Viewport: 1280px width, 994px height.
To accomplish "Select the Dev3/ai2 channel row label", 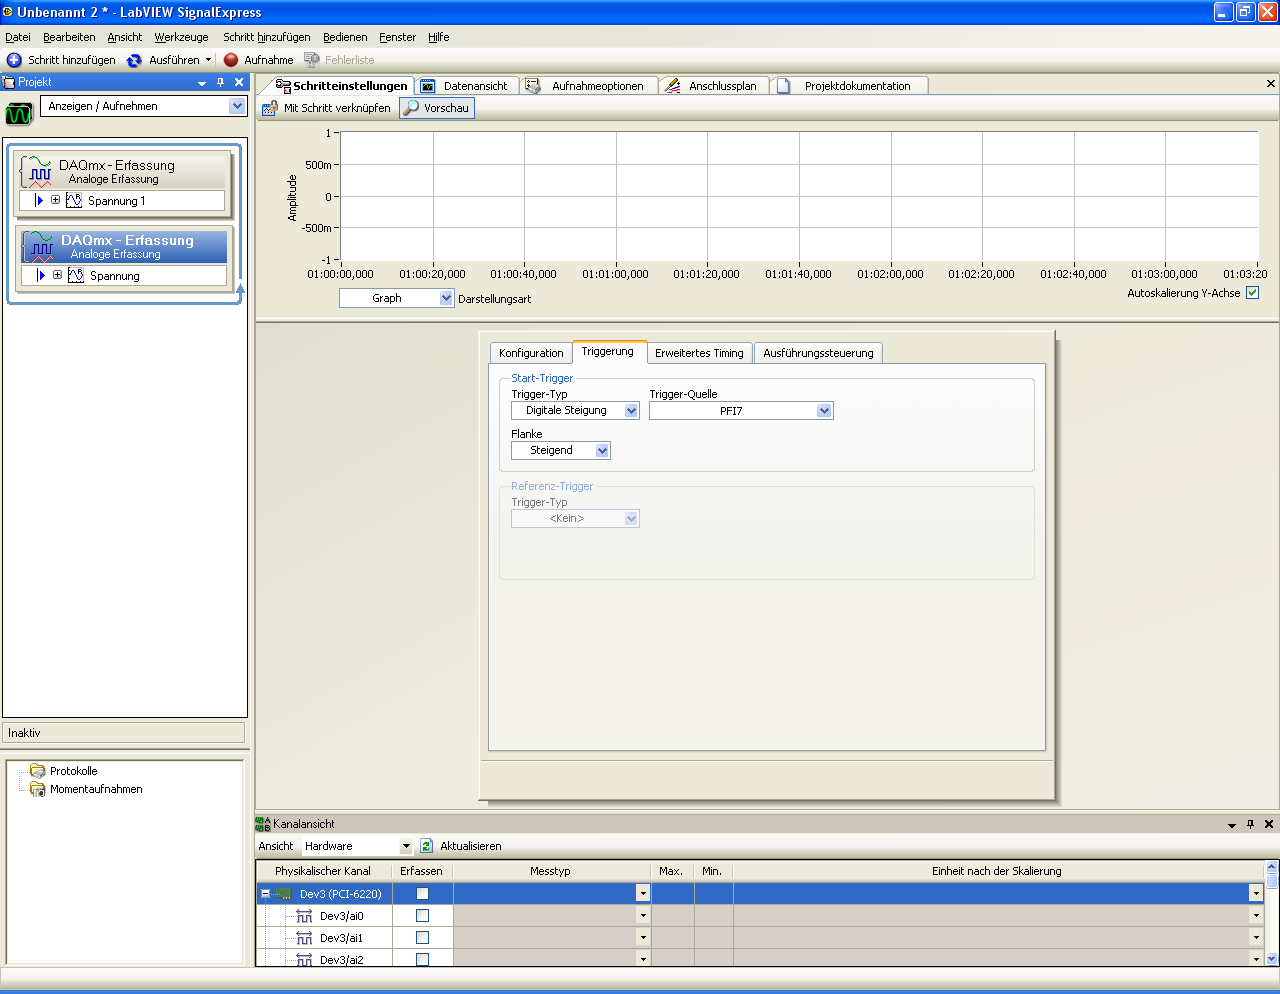I will [x=341, y=960].
